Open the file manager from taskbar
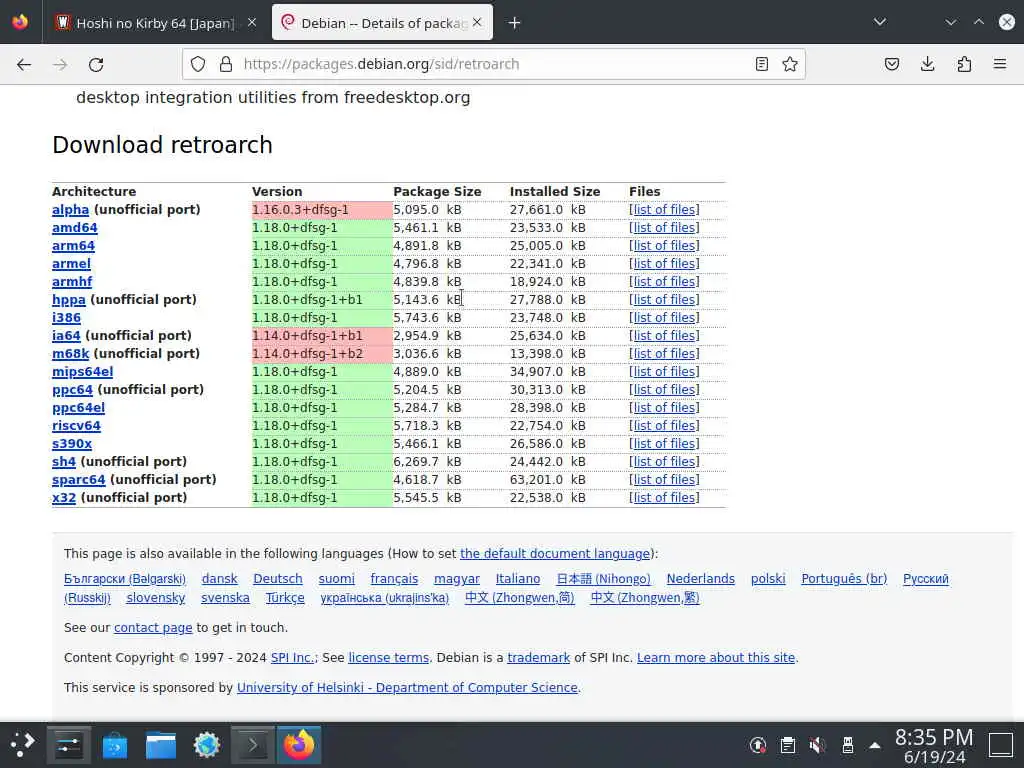Viewport: 1024px width, 768px height. pyautogui.click(x=161, y=745)
